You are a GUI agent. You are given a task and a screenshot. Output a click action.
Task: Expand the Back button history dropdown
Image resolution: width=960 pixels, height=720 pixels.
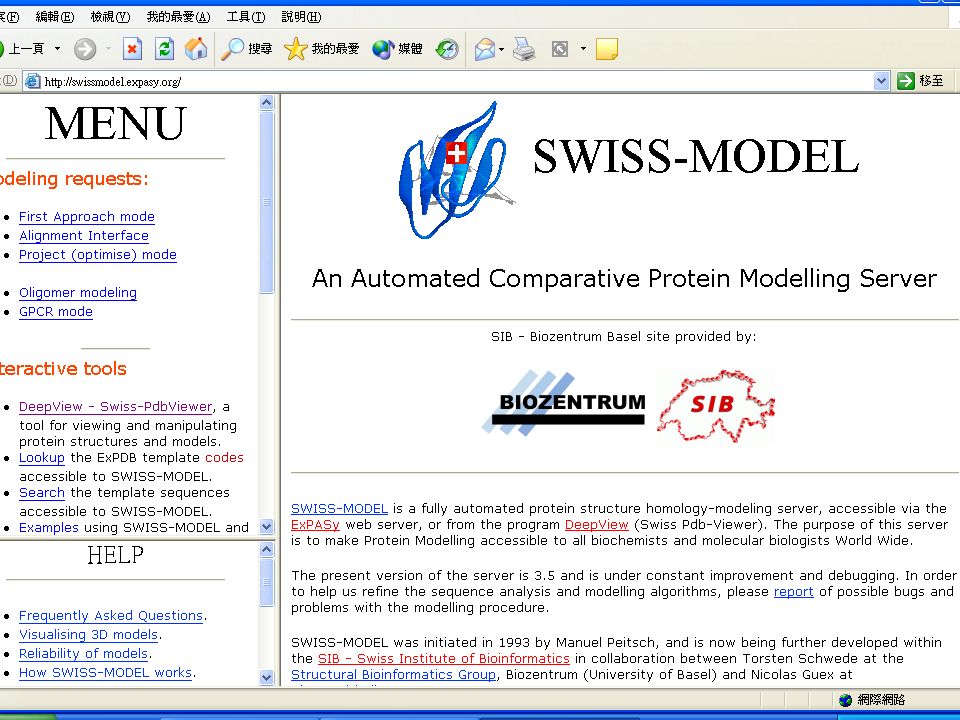tap(58, 48)
